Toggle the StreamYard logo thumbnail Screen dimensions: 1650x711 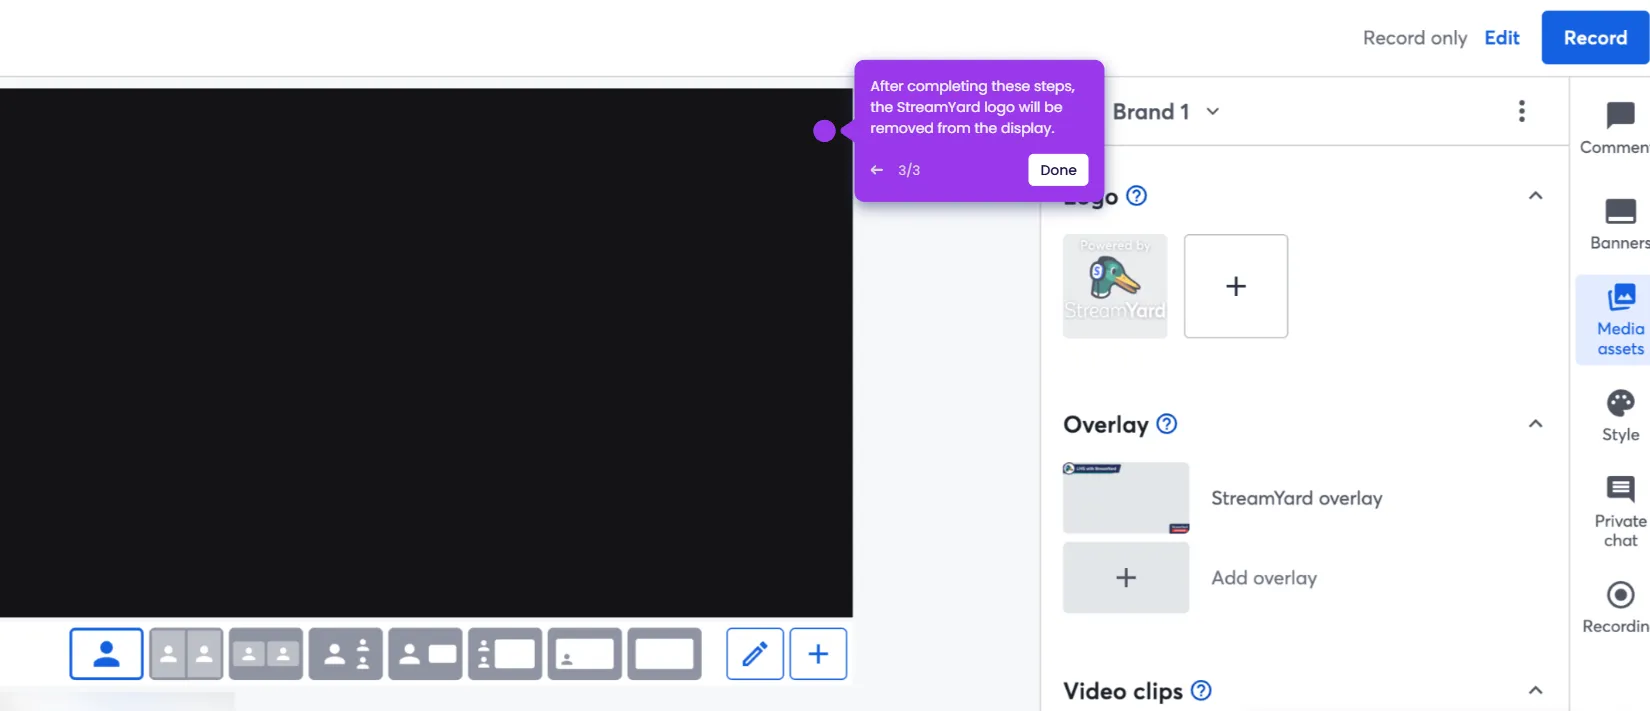1115,286
